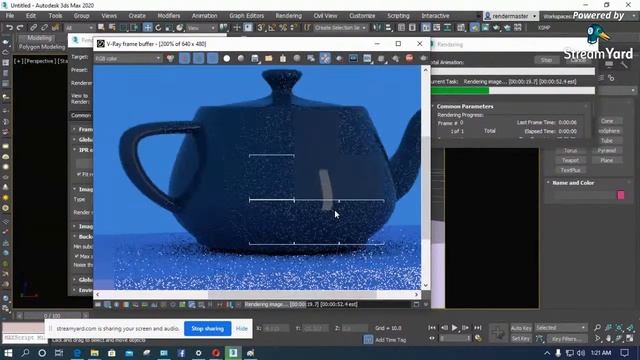Image resolution: width=640 pixels, height=360 pixels.
Task: Click the Pan View hand icon
Action: (609, 338)
